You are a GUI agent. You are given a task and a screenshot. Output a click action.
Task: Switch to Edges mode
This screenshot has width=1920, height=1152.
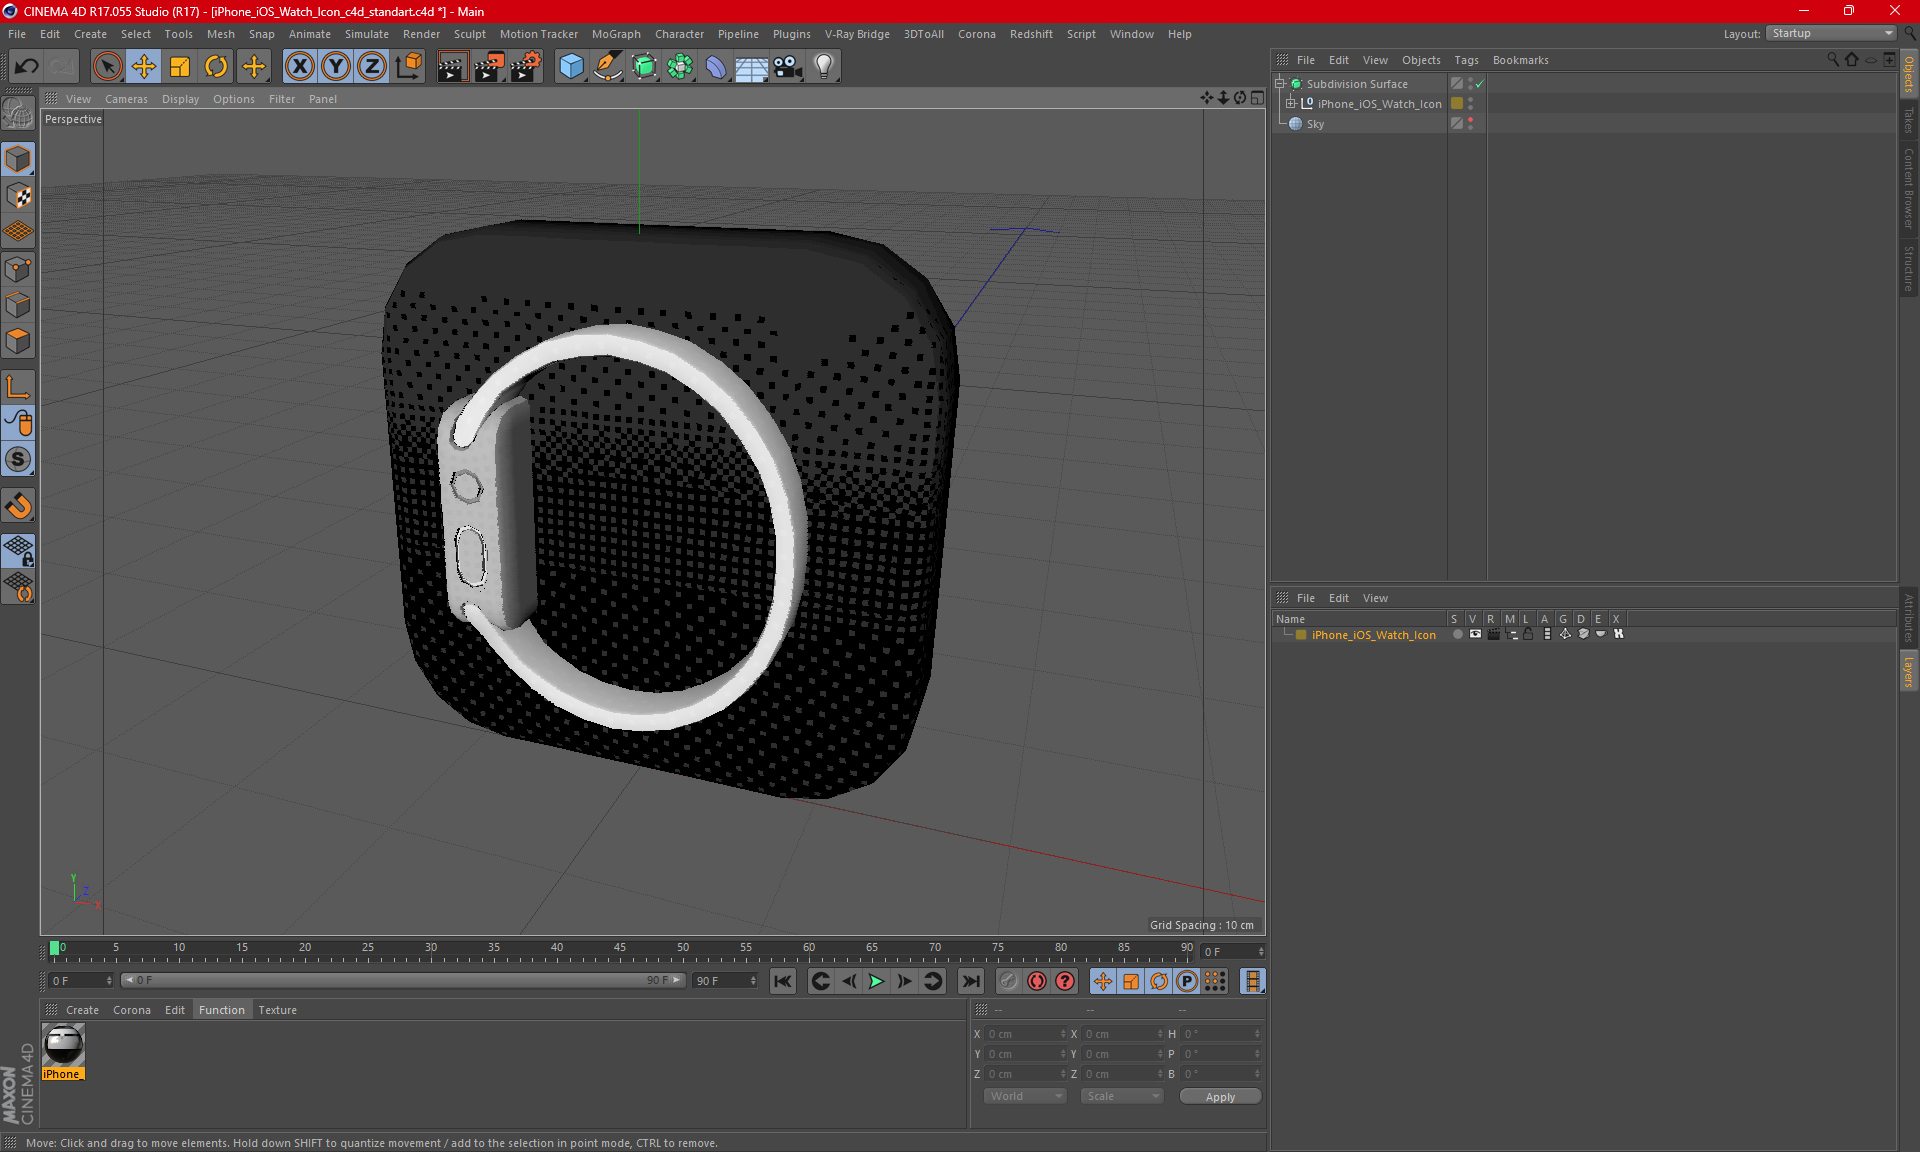click(18, 305)
